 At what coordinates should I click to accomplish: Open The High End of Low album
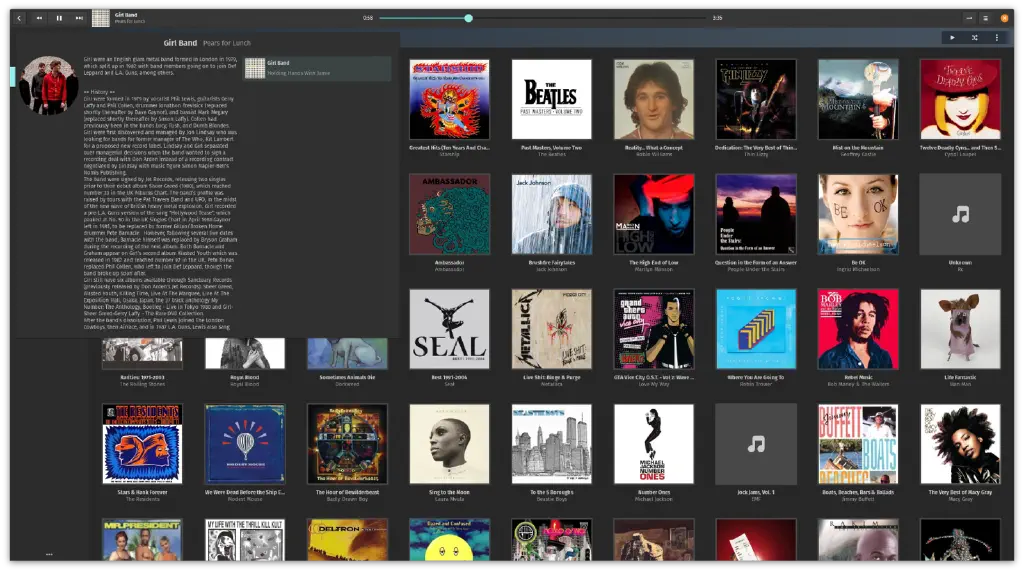pos(654,214)
